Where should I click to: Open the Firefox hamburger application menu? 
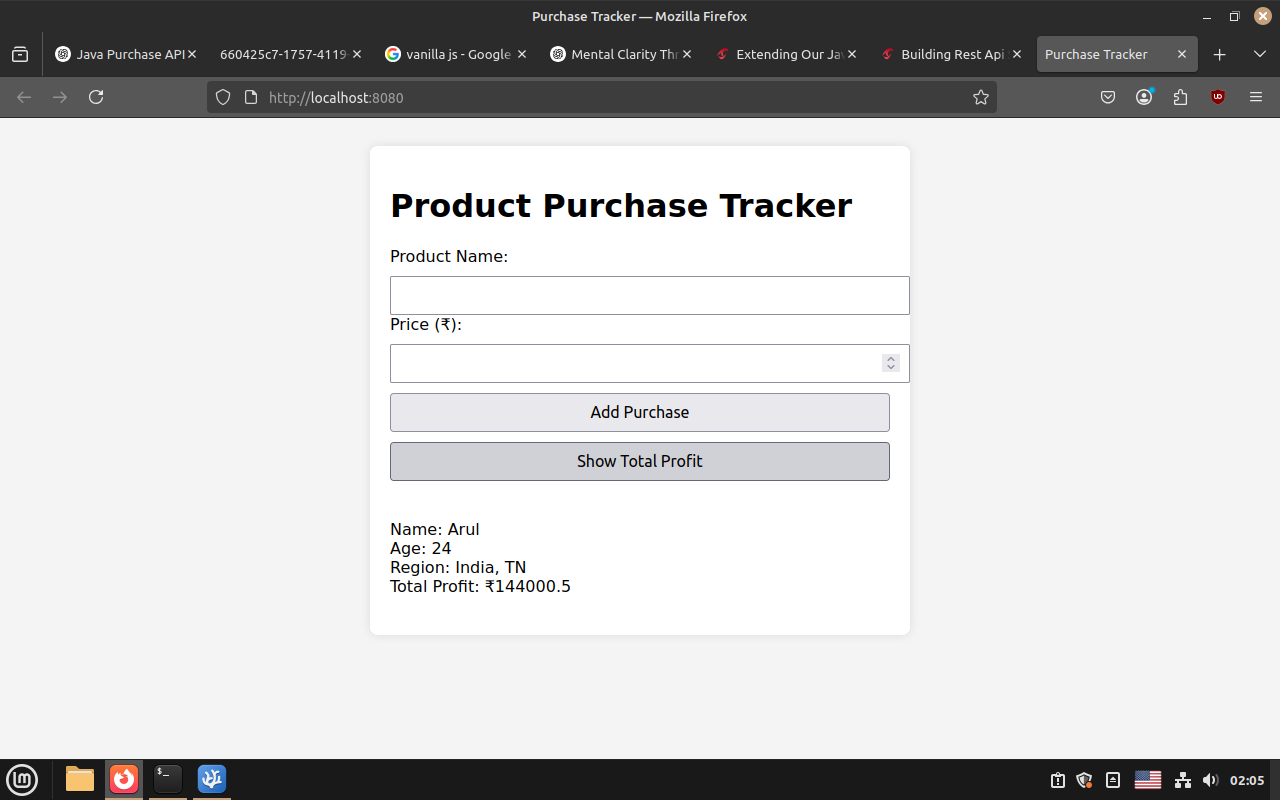[x=1256, y=97]
